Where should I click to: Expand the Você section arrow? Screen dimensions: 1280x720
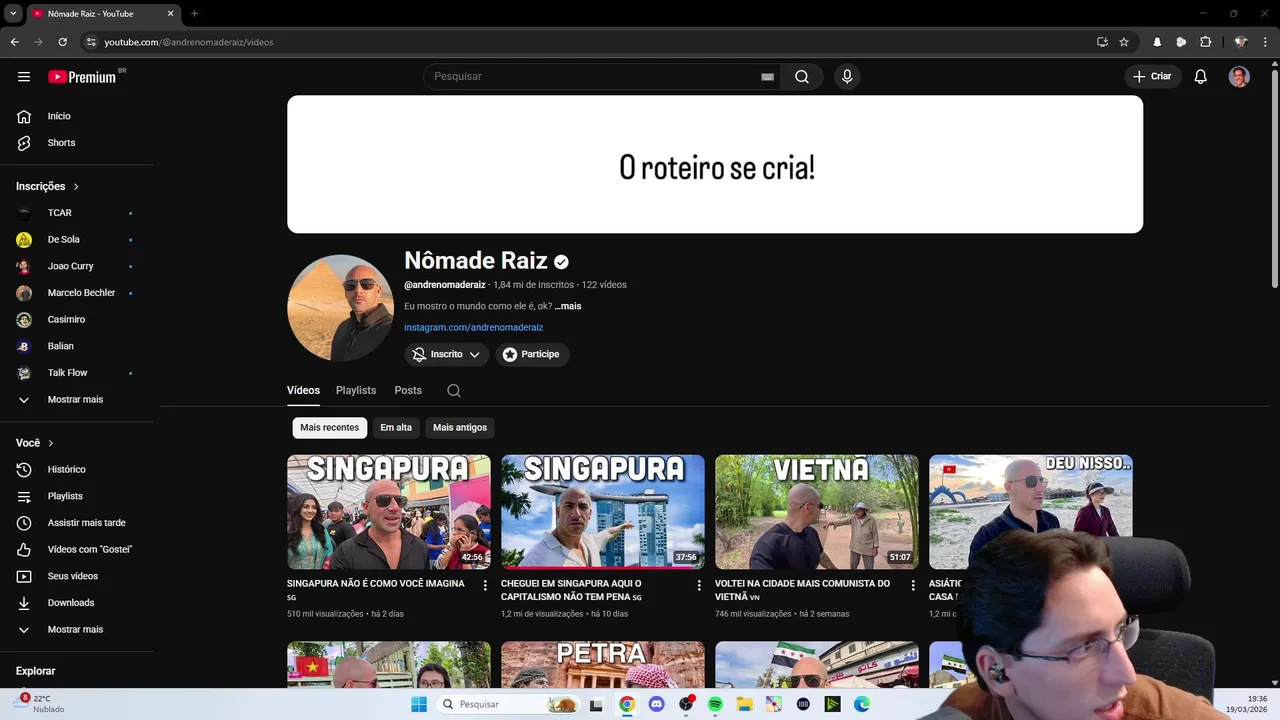[51, 443]
